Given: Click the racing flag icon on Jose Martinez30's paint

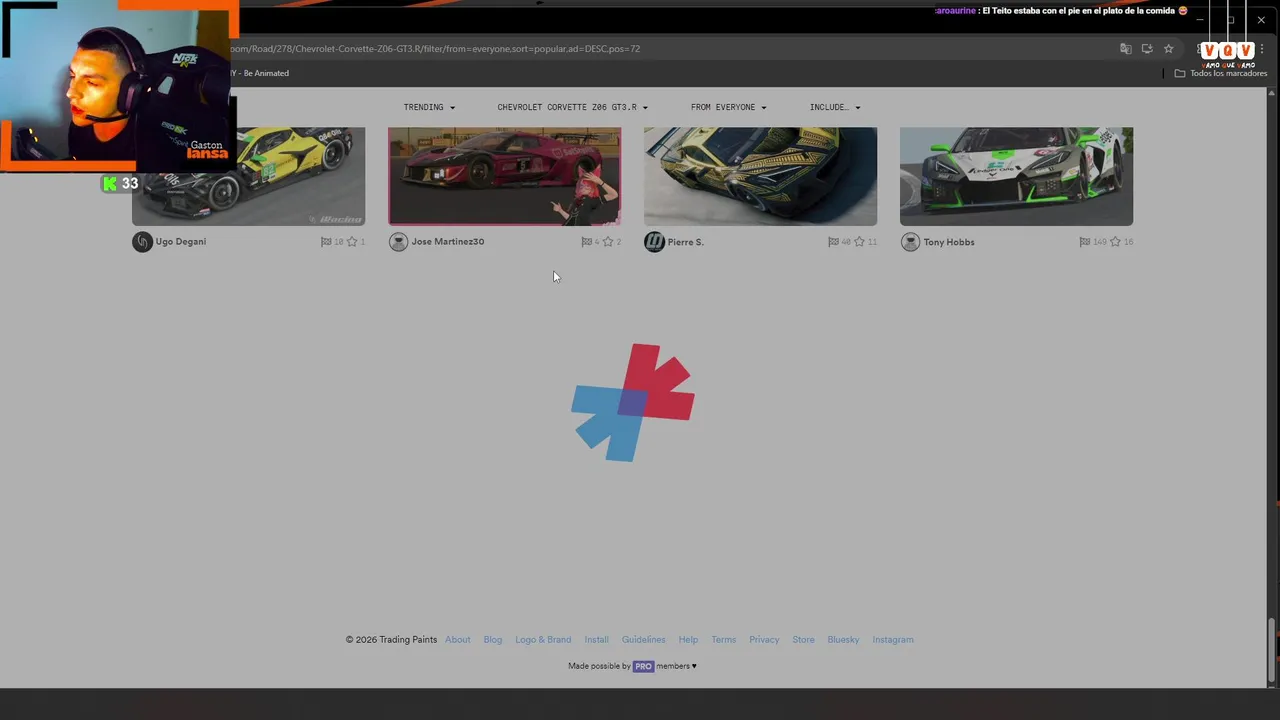Looking at the screenshot, I should point(587,242).
